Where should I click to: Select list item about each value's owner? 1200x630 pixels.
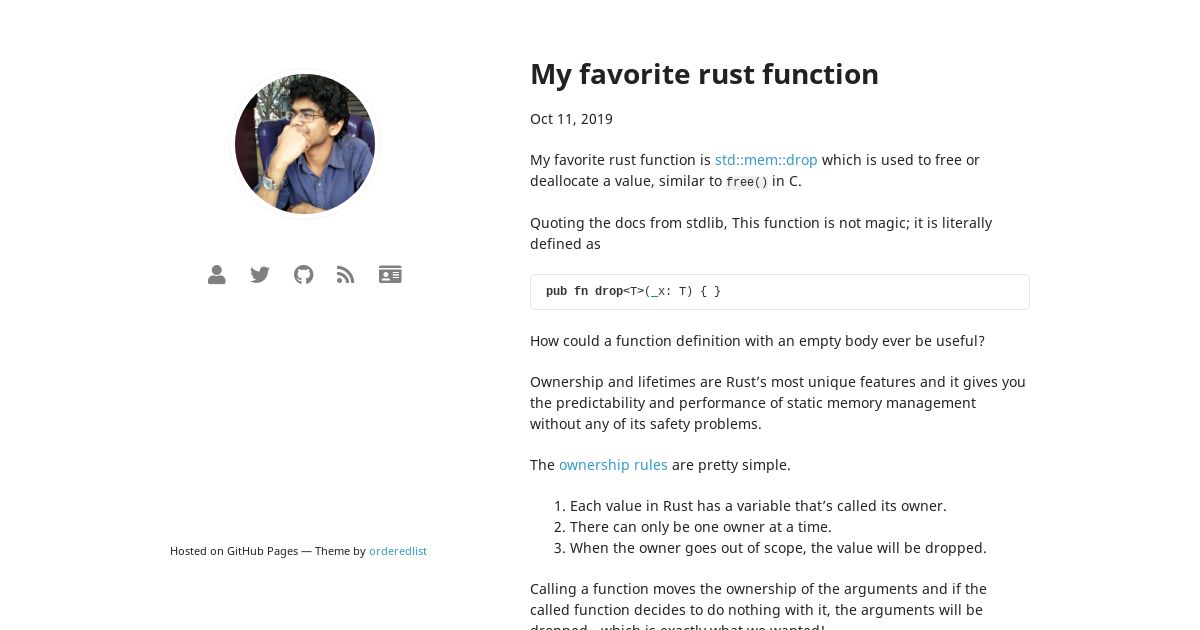coord(758,506)
